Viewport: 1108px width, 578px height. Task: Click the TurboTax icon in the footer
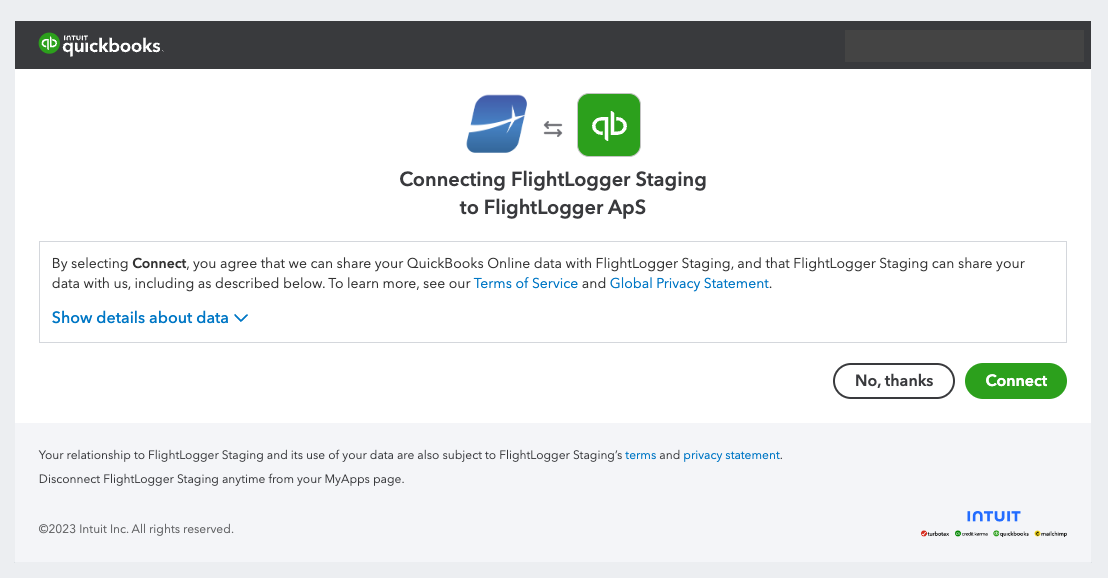point(924,533)
